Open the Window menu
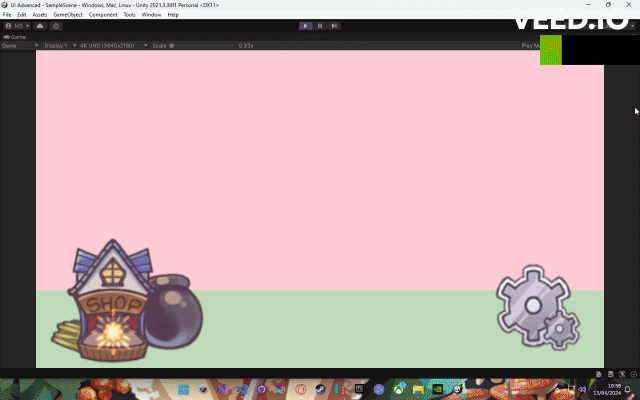This screenshot has width=640, height=400. (x=151, y=14)
